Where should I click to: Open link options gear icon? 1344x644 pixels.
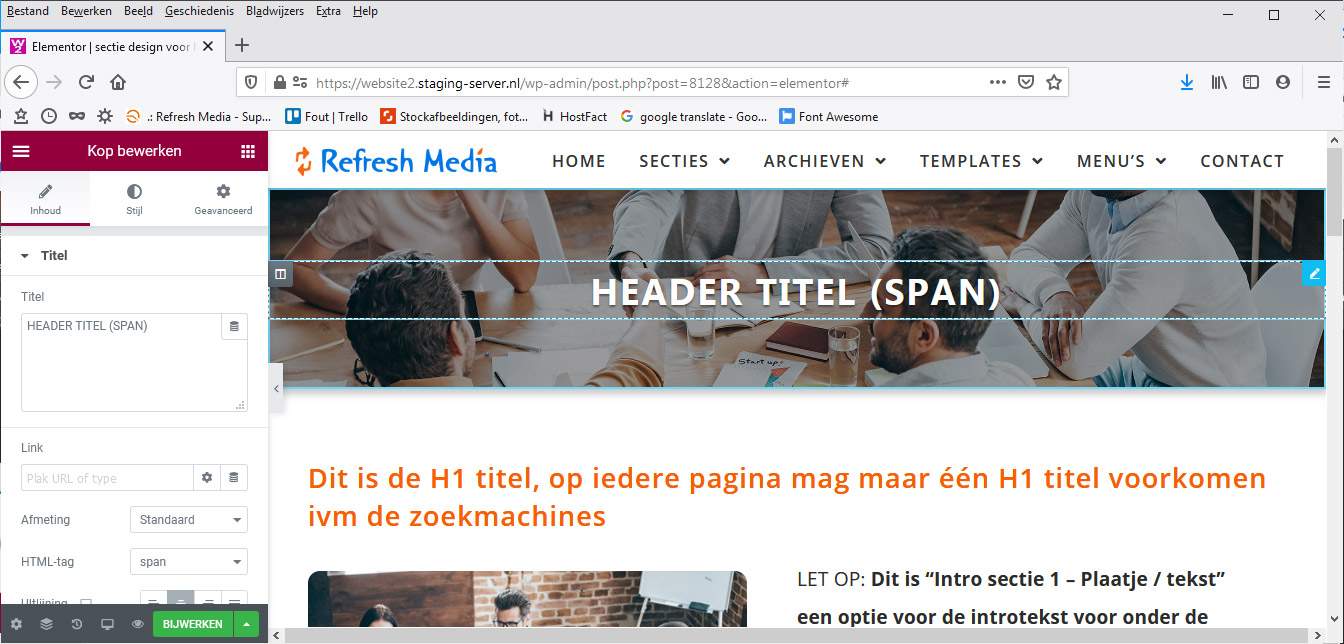(x=207, y=478)
